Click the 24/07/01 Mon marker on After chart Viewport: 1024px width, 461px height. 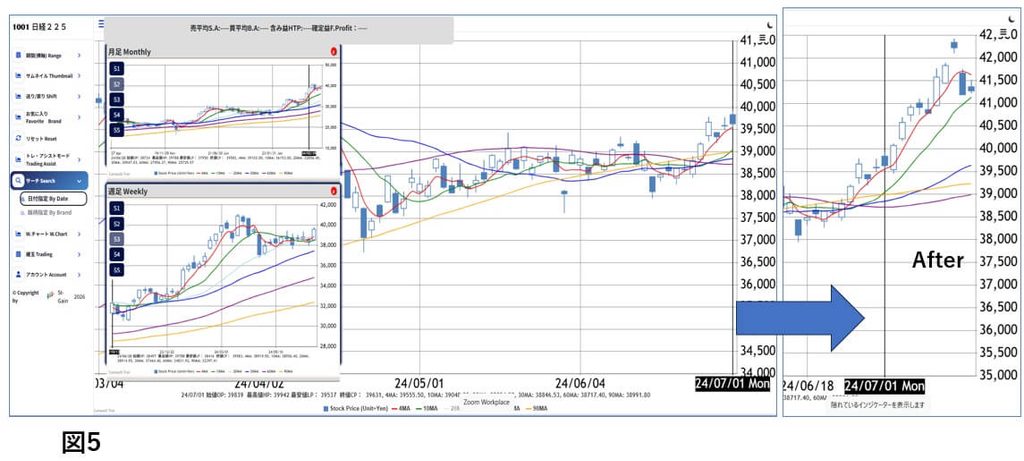click(884, 387)
